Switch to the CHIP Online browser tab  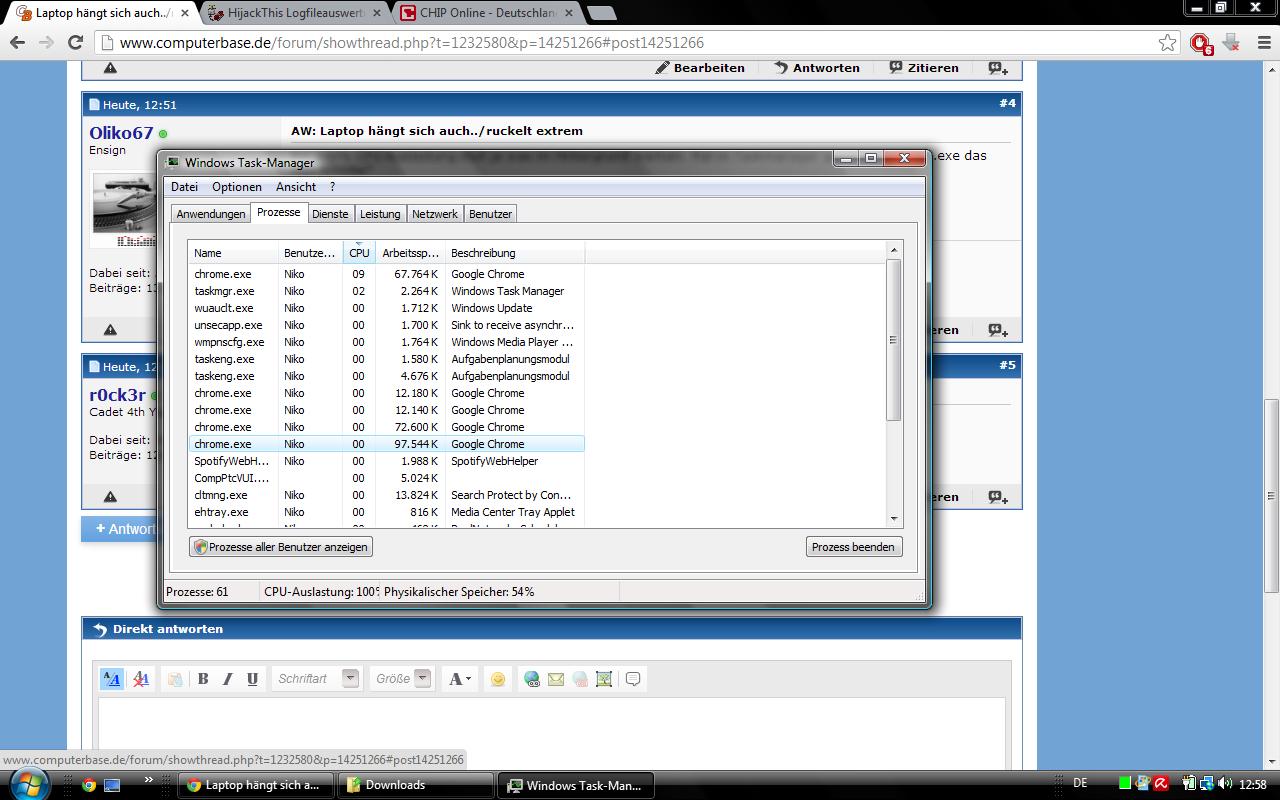pos(488,13)
